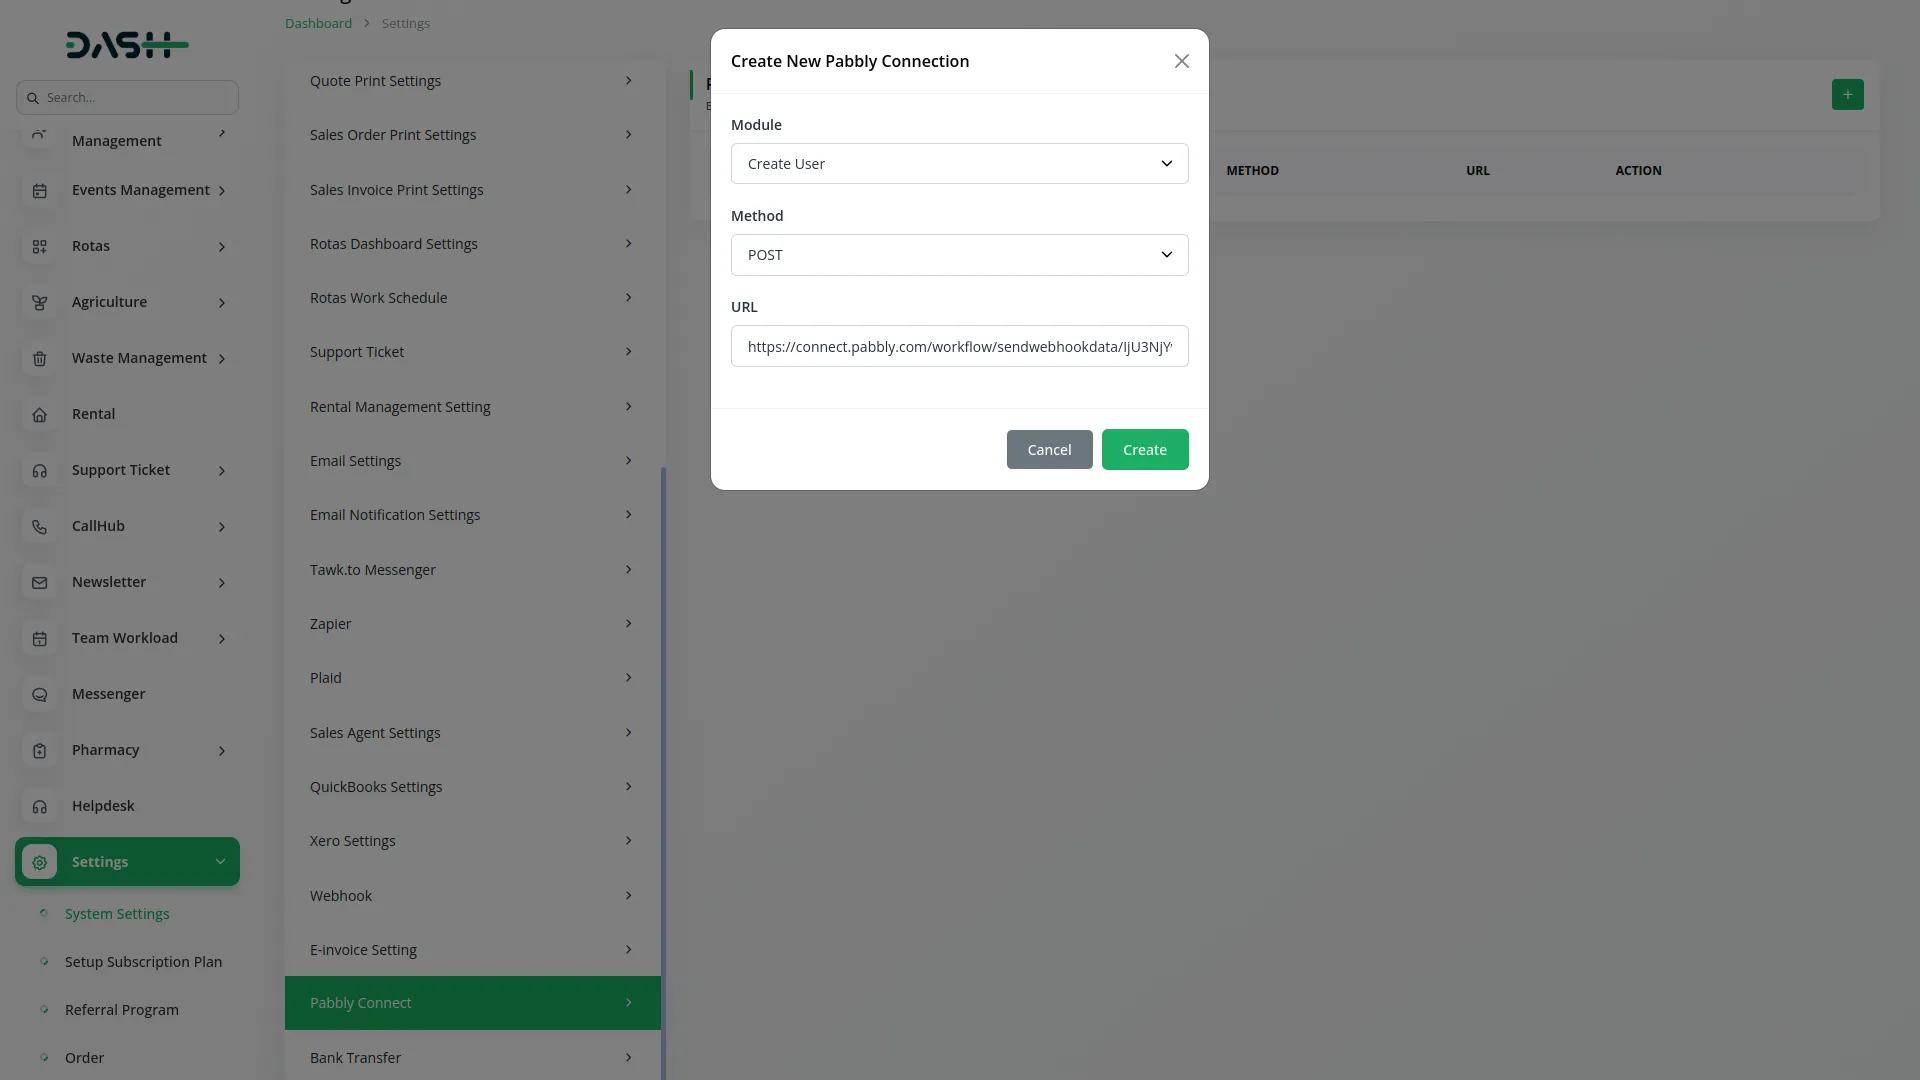Open the Newsletter mail icon
Viewport: 1920px width, 1080px height.
click(x=39, y=582)
